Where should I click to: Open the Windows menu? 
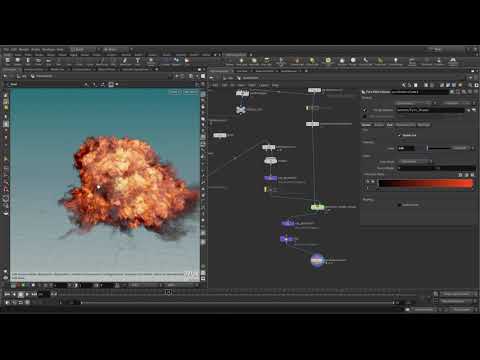click(49, 49)
